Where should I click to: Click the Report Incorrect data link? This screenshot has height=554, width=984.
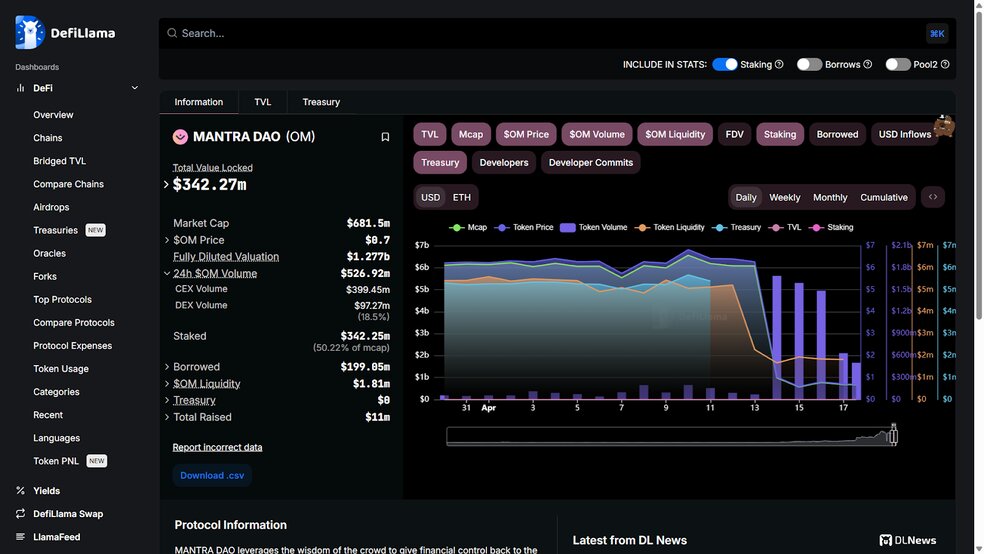(x=217, y=447)
